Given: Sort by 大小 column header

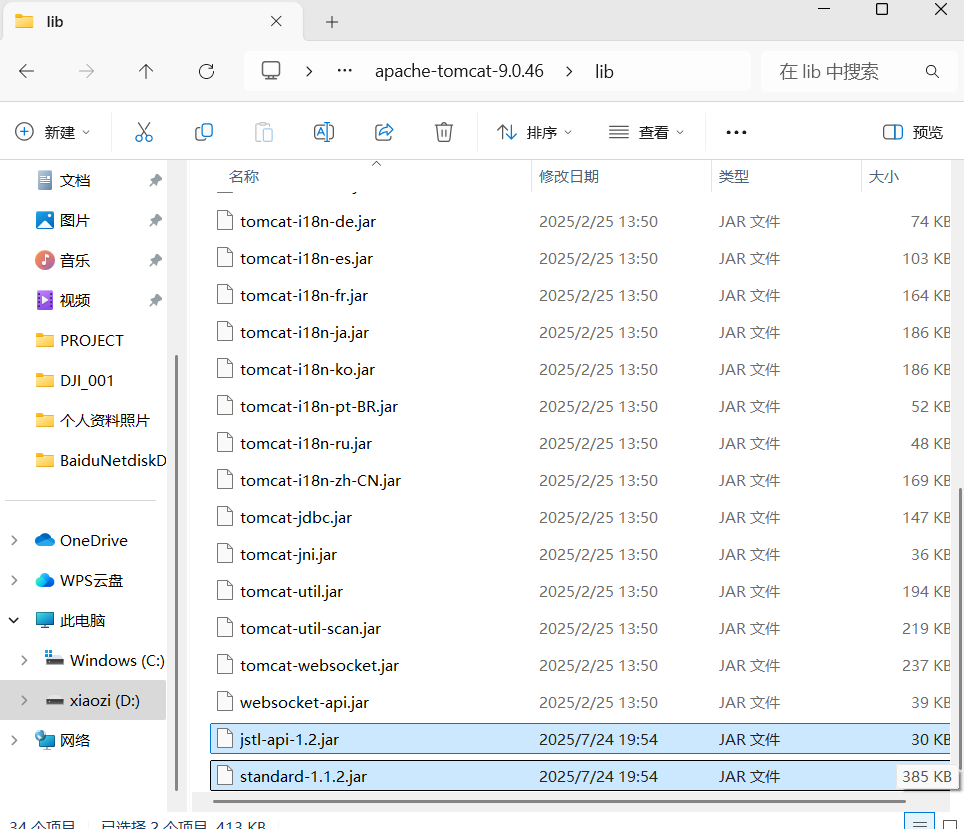Looking at the screenshot, I should coord(883,177).
